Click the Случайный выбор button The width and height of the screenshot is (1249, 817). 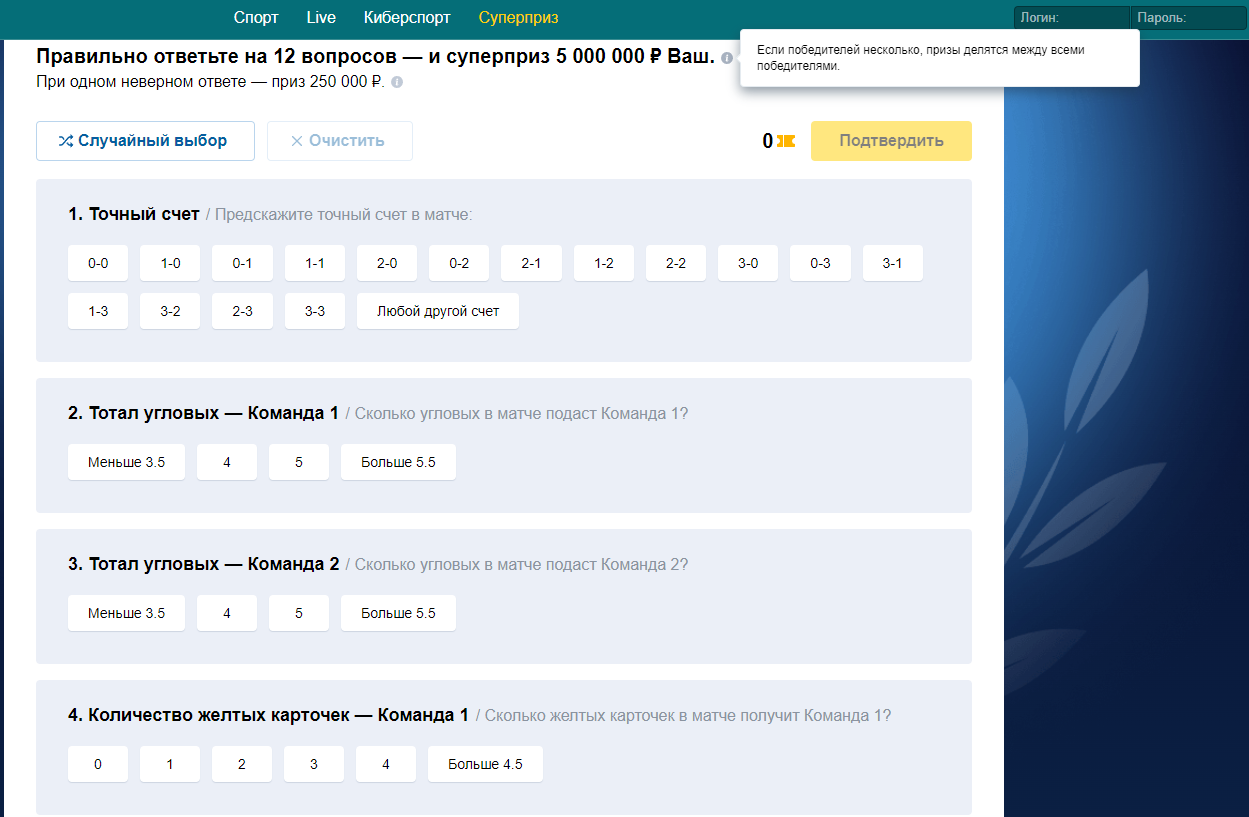click(145, 141)
